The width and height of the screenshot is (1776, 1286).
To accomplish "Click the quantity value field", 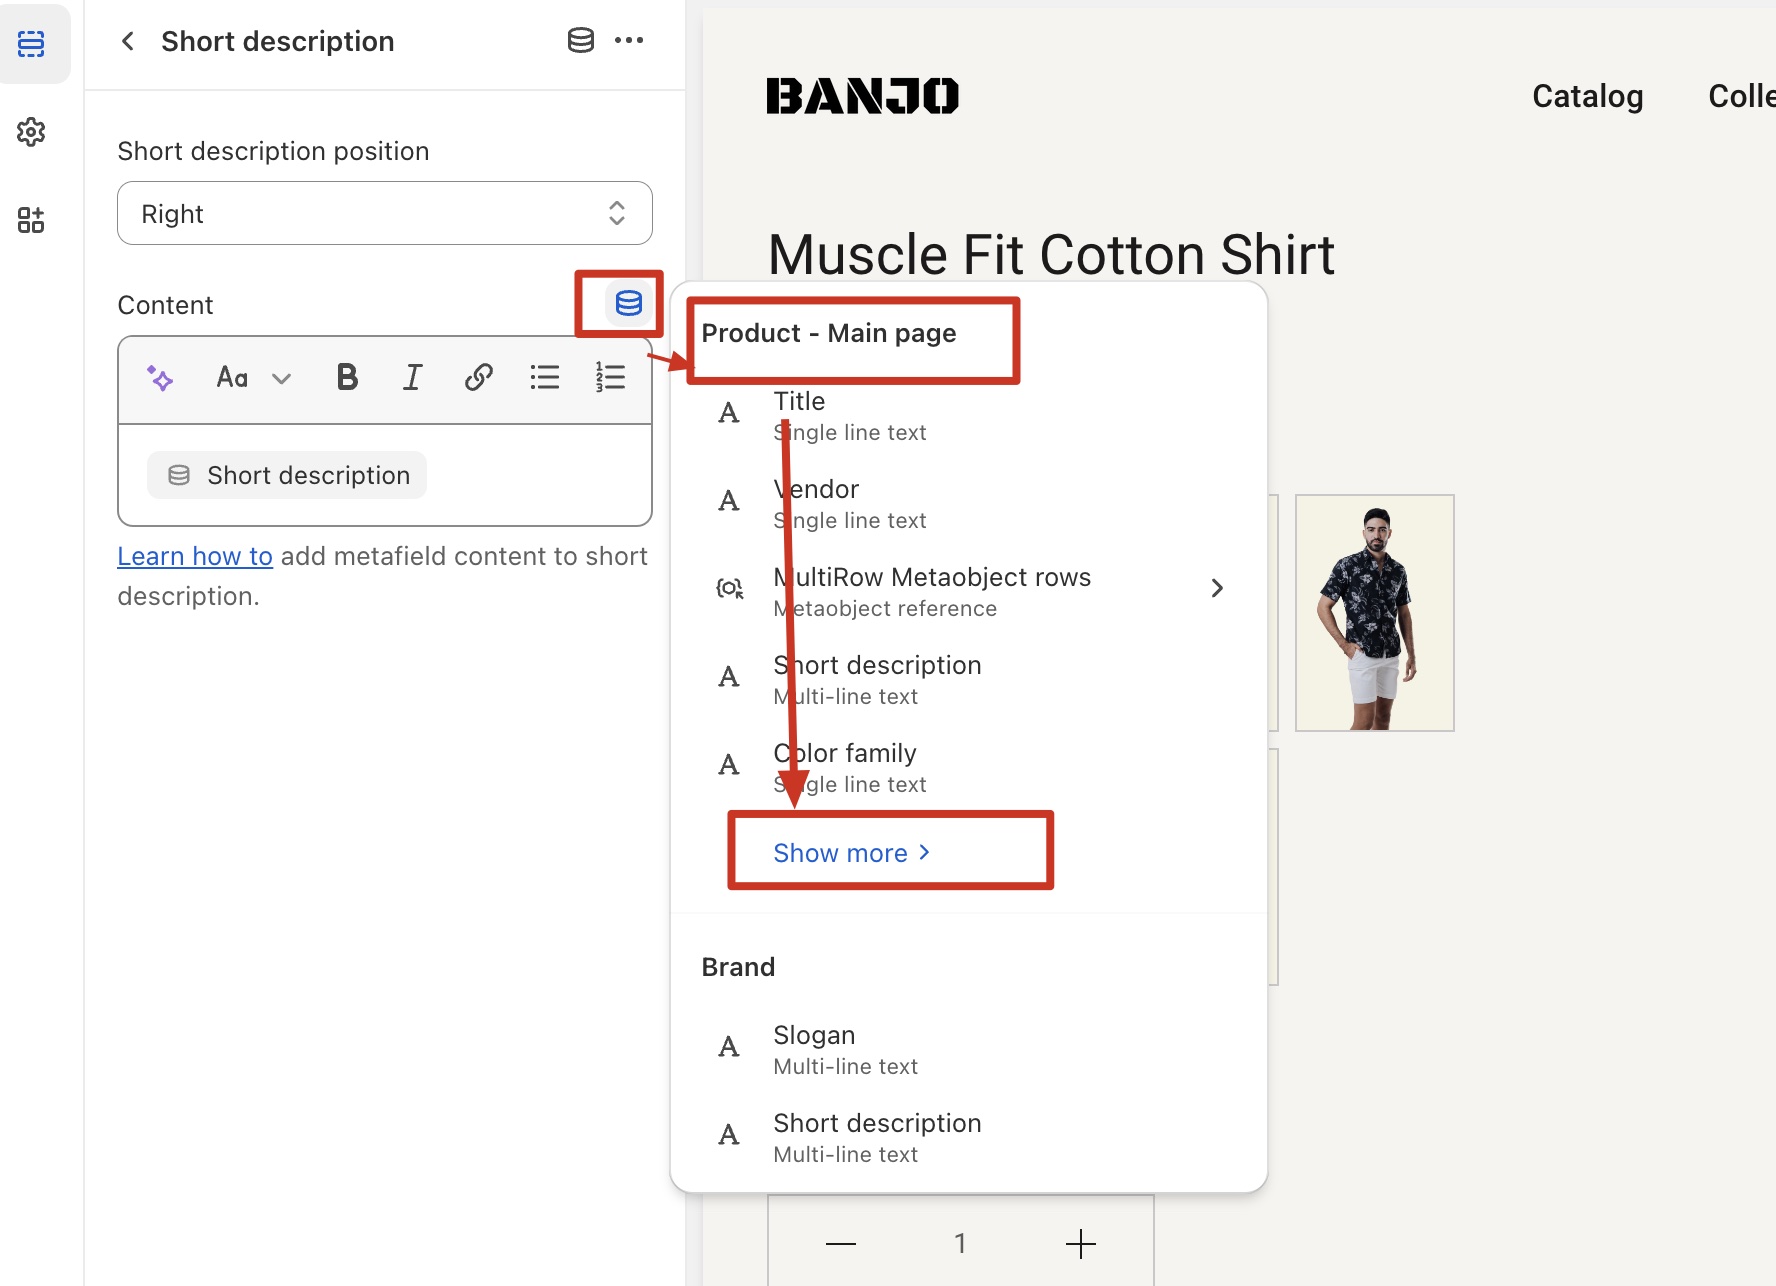I will pyautogui.click(x=960, y=1243).
